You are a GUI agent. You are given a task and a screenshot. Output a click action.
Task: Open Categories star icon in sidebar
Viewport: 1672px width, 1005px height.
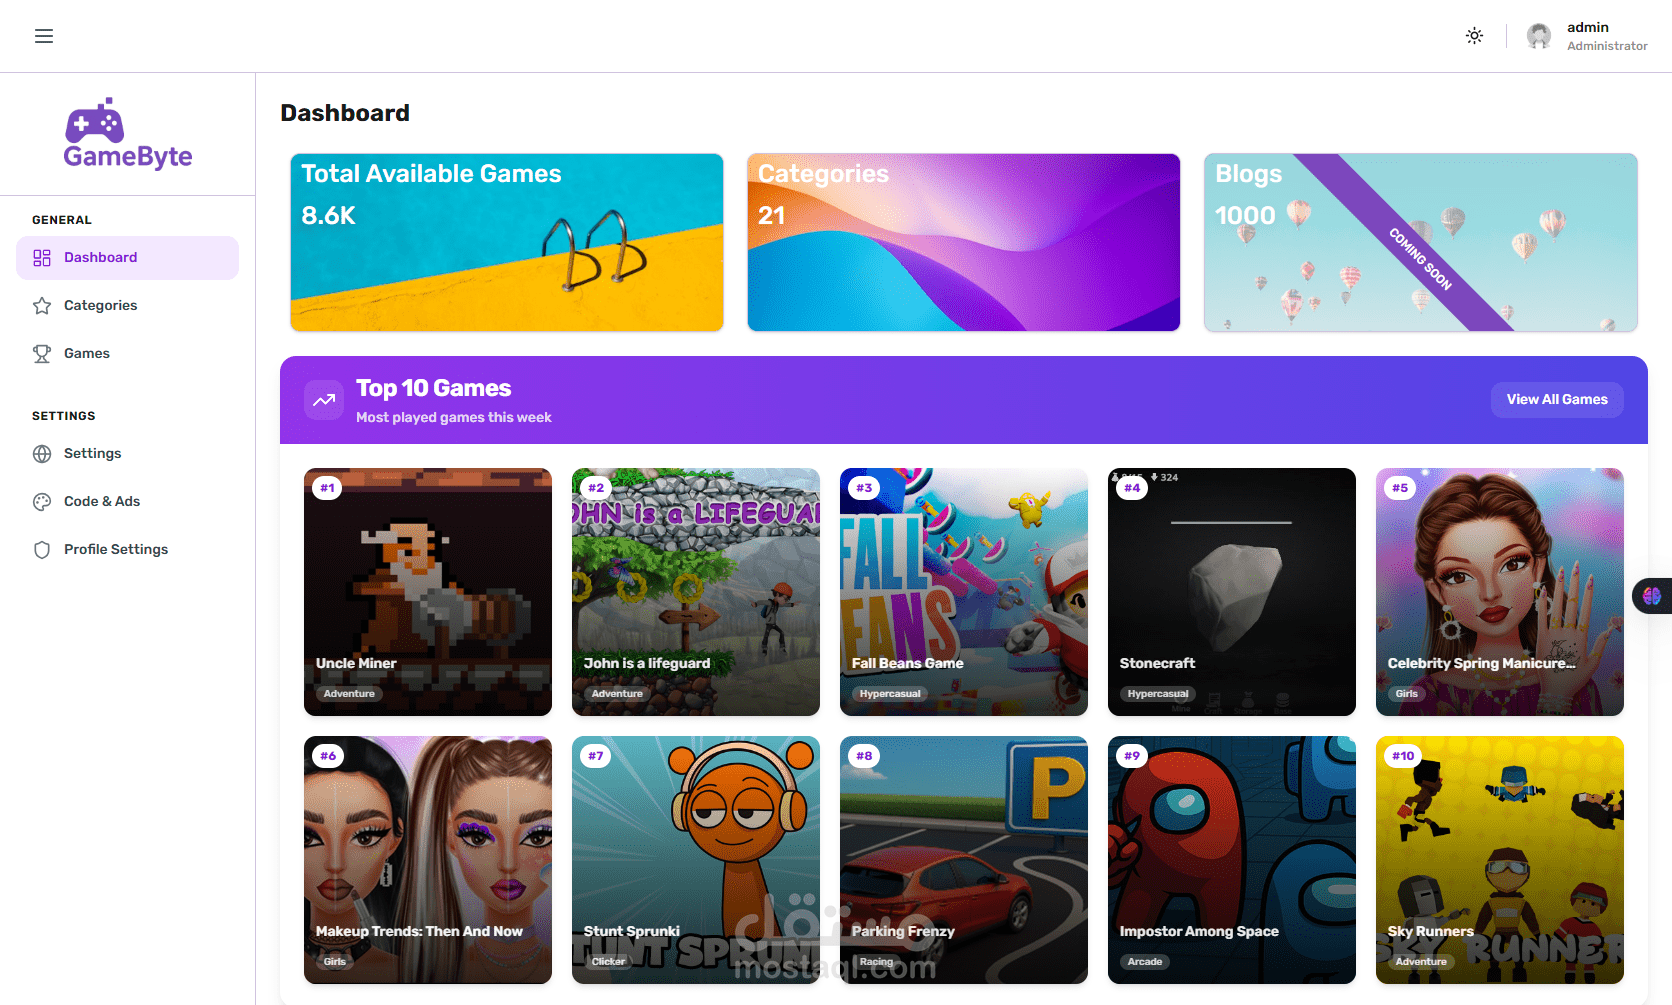point(42,306)
